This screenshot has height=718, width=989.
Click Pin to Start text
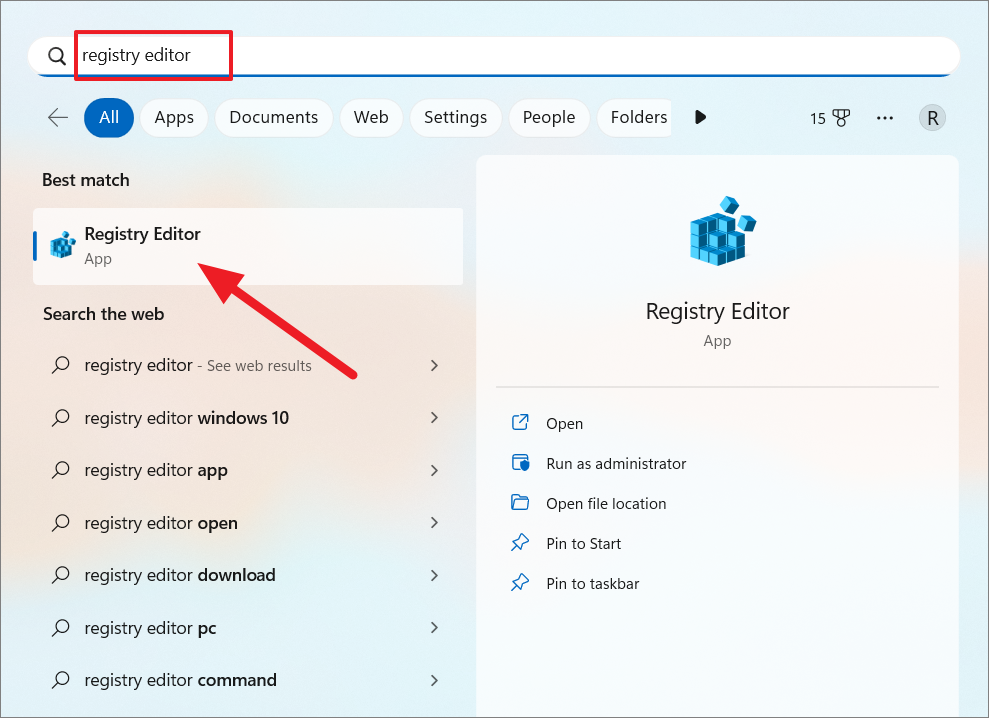tap(583, 543)
